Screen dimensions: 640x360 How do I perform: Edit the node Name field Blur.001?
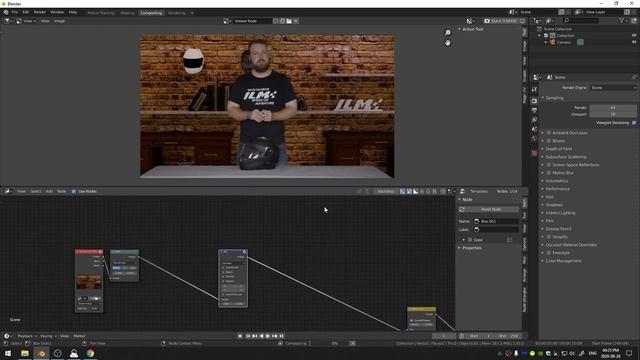point(496,221)
